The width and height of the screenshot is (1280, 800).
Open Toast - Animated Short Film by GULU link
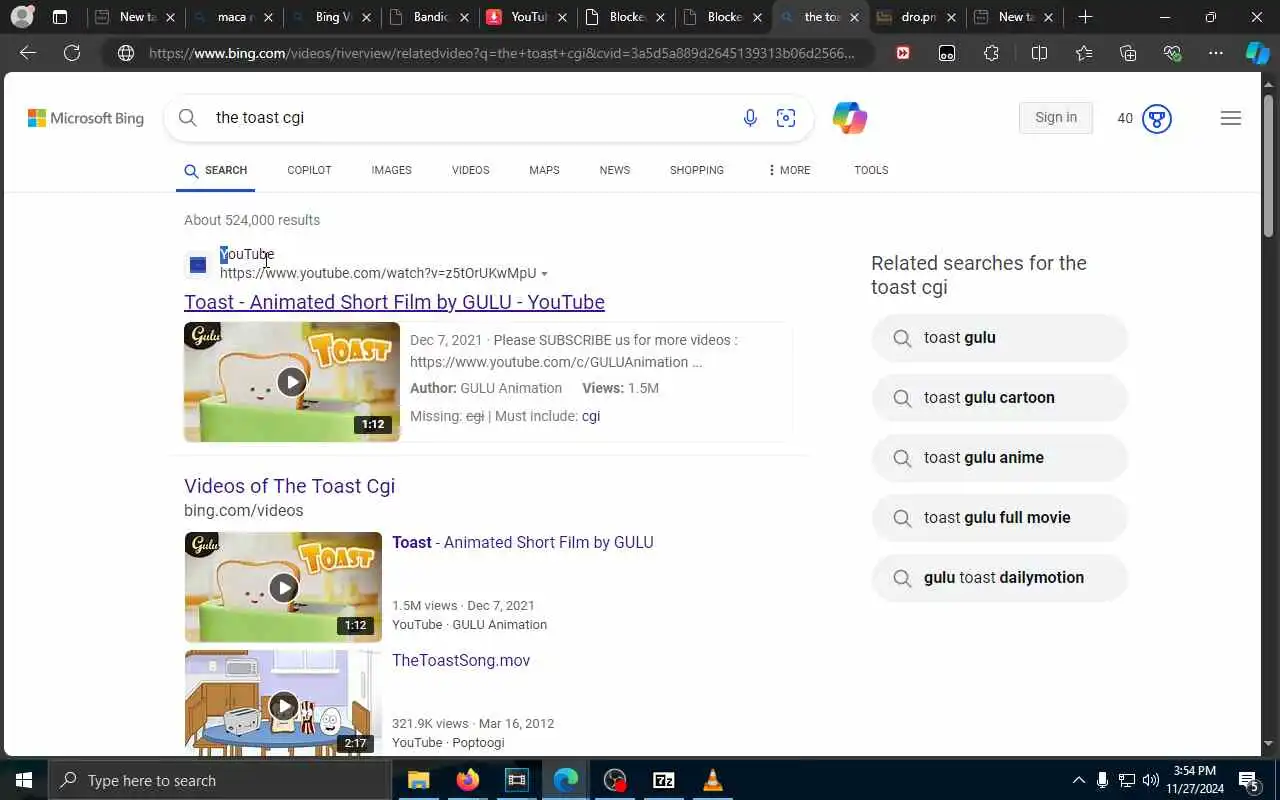pos(394,302)
